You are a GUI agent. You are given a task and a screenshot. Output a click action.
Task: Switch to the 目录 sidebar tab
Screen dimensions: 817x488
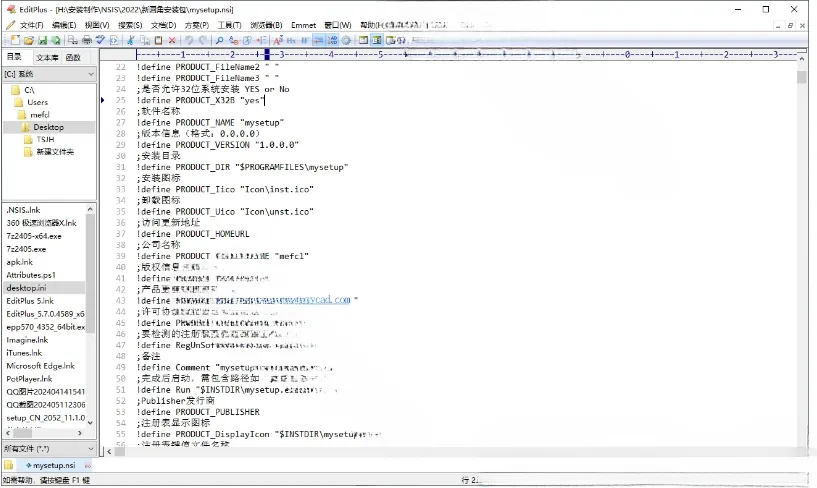click(15, 57)
